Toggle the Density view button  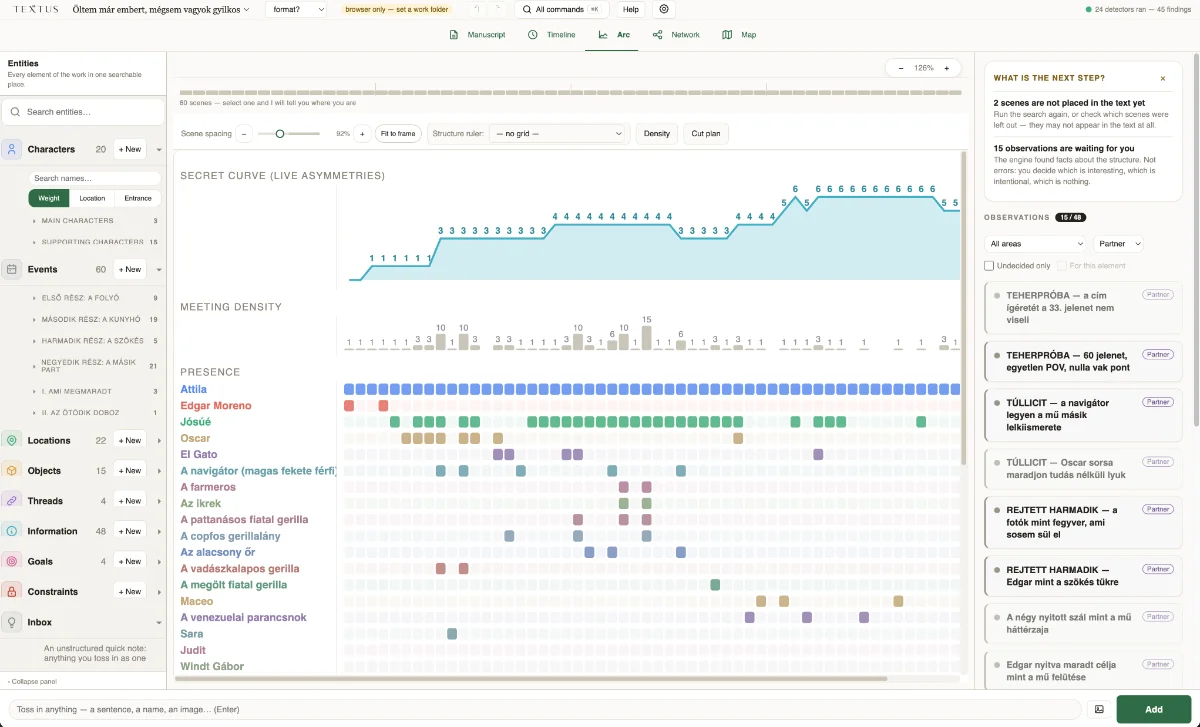tap(657, 133)
